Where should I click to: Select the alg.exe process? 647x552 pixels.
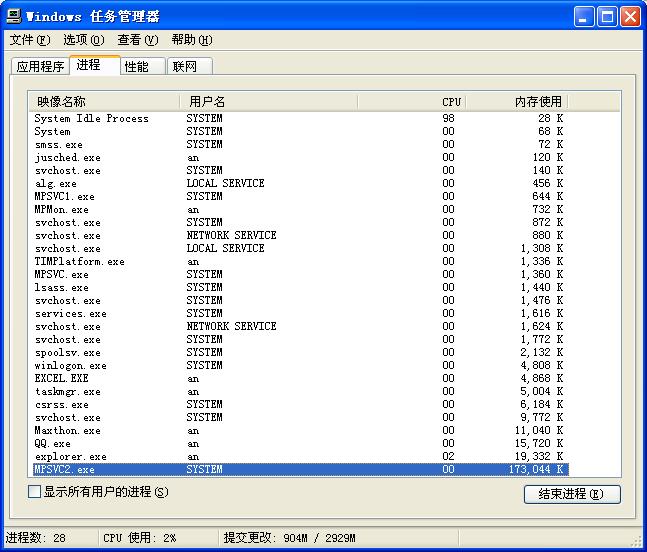pos(300,184)
